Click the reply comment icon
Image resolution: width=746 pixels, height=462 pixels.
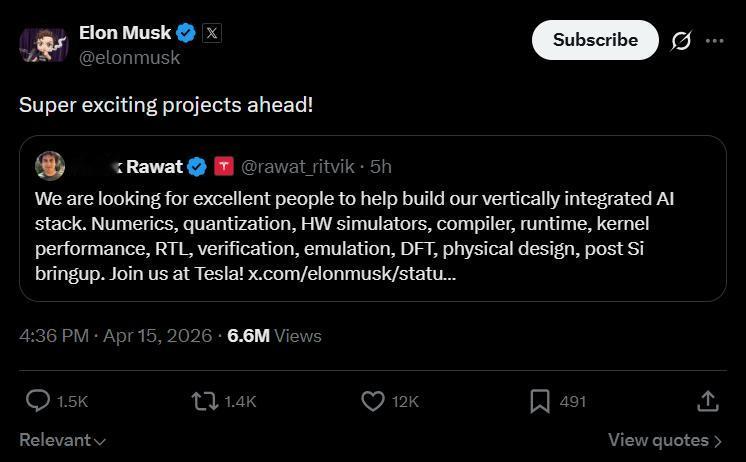tap(38, 401)
